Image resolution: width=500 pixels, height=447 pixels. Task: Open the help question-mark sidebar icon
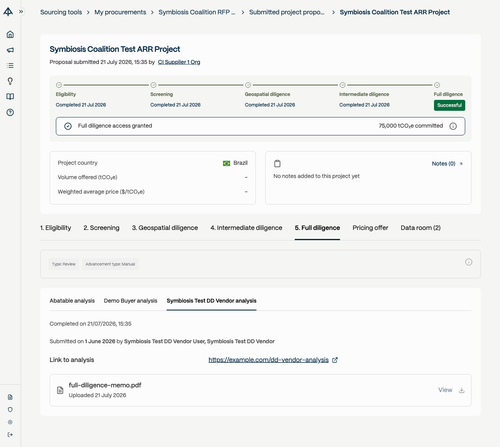click(10, 112)
